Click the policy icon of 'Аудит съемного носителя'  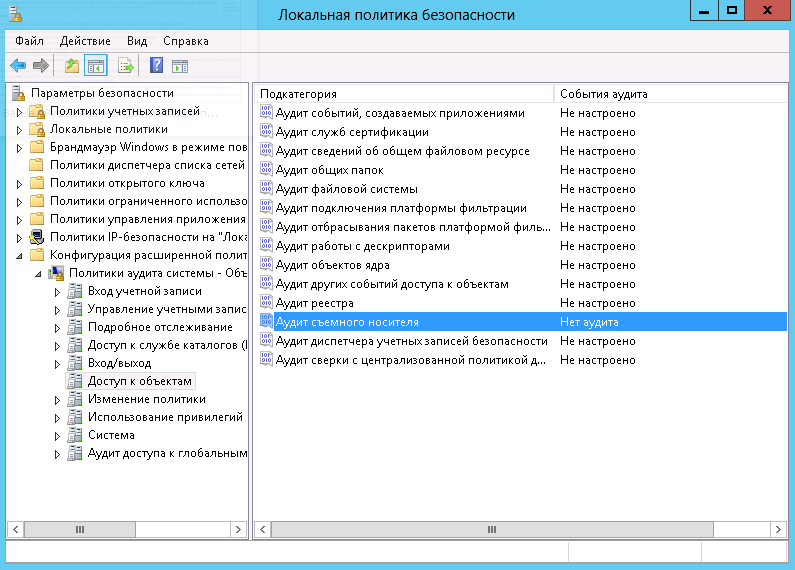click(266, 322)
